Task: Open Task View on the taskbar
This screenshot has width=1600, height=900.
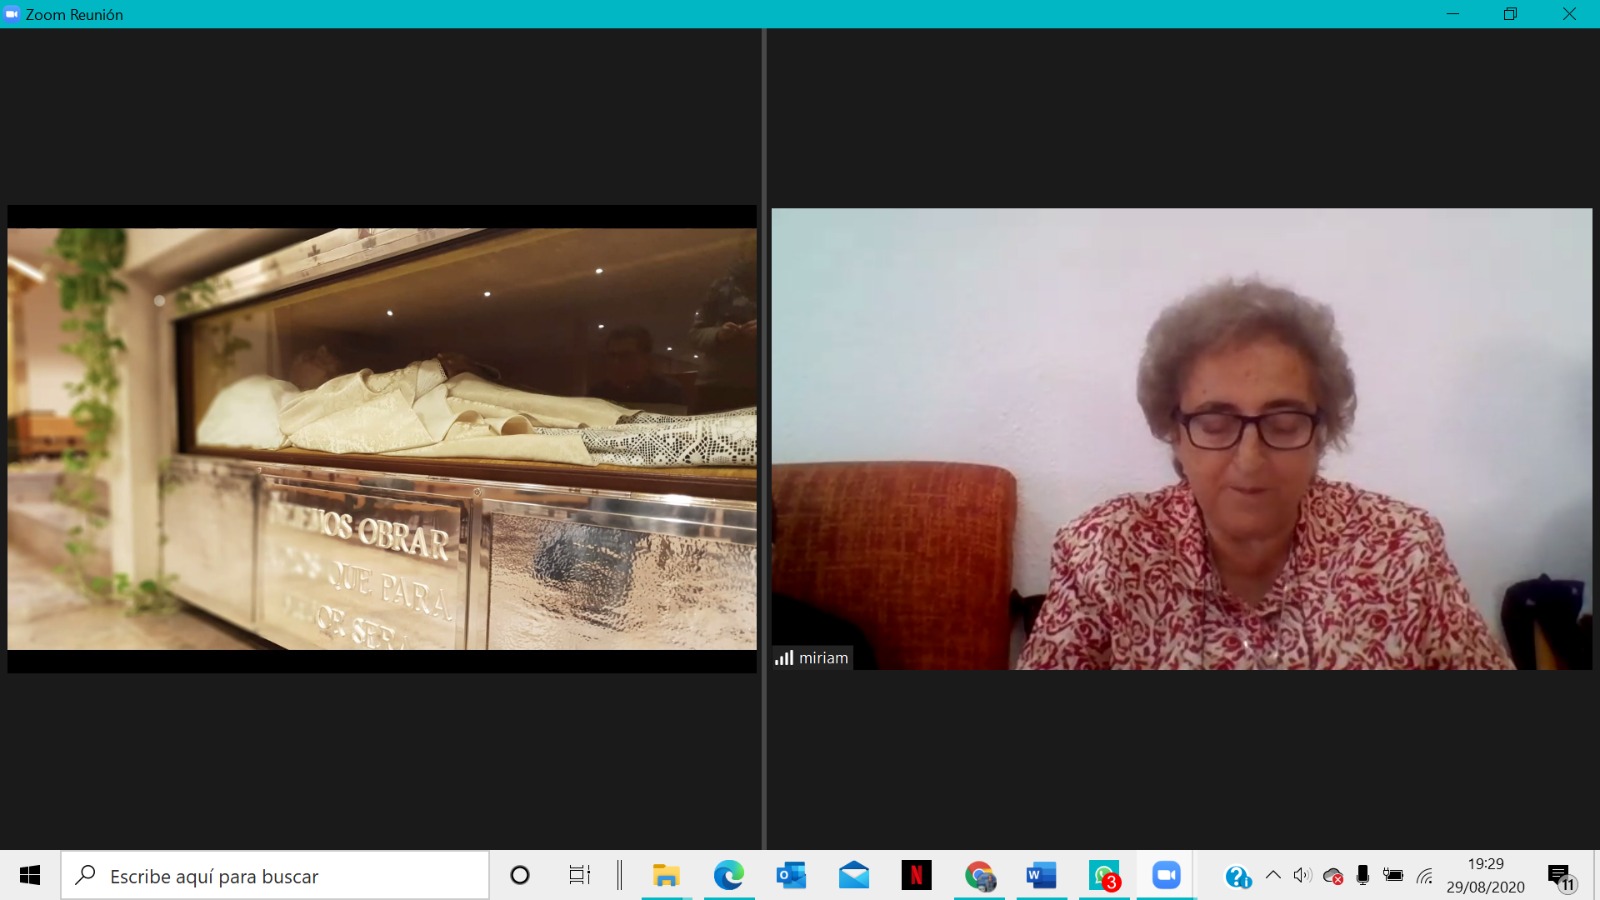Action: 579,876
